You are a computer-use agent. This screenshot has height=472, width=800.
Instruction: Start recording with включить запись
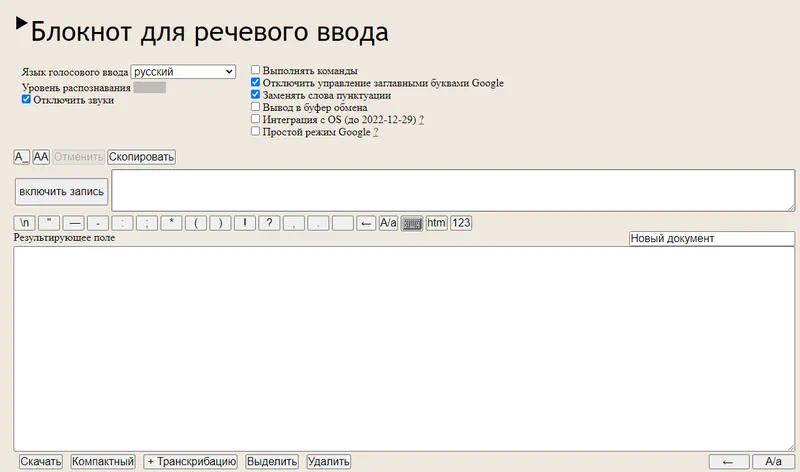pos(61,192)
